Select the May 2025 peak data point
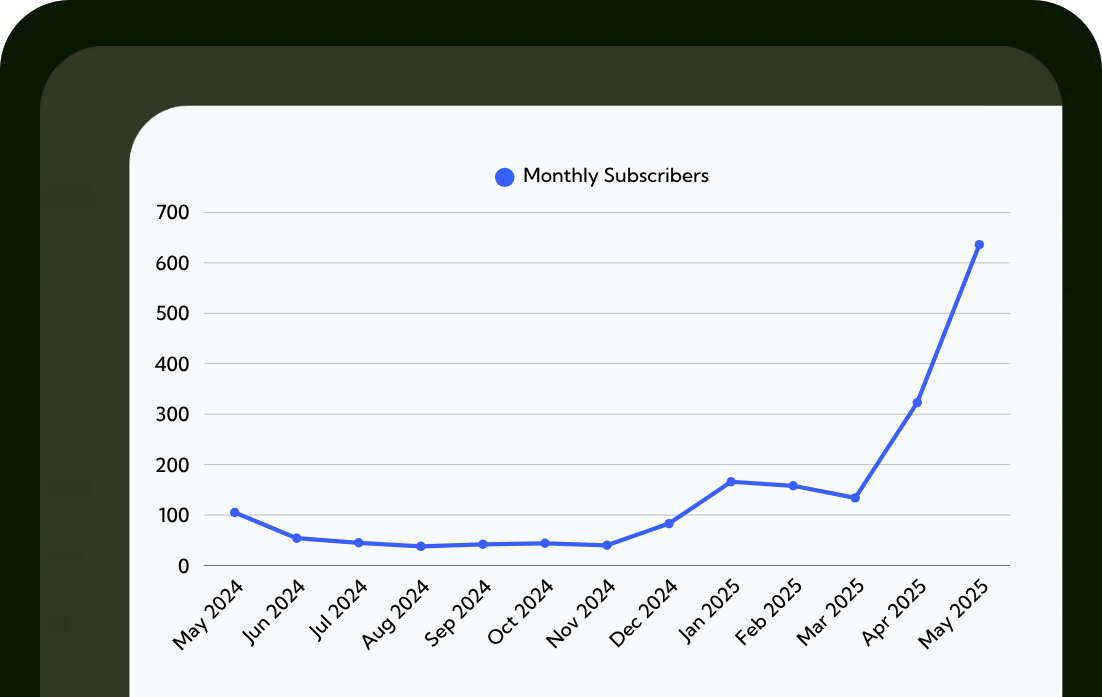Screen dimensions: 1102x697 (x=979, y=245)
